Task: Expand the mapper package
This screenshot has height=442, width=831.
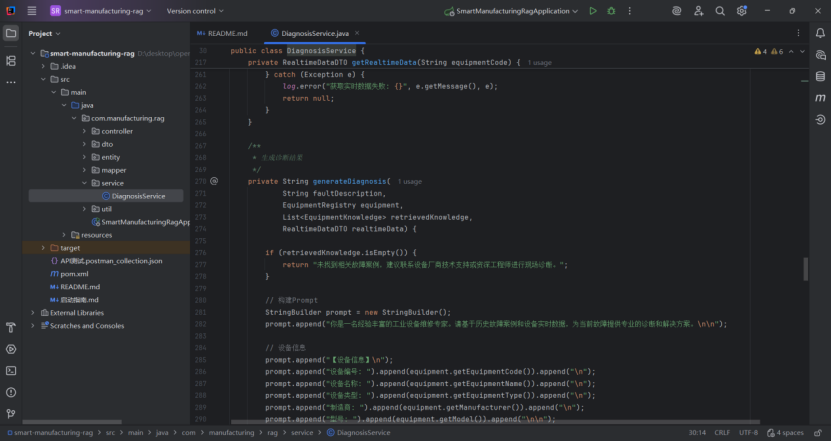Action: pos(84,170)
